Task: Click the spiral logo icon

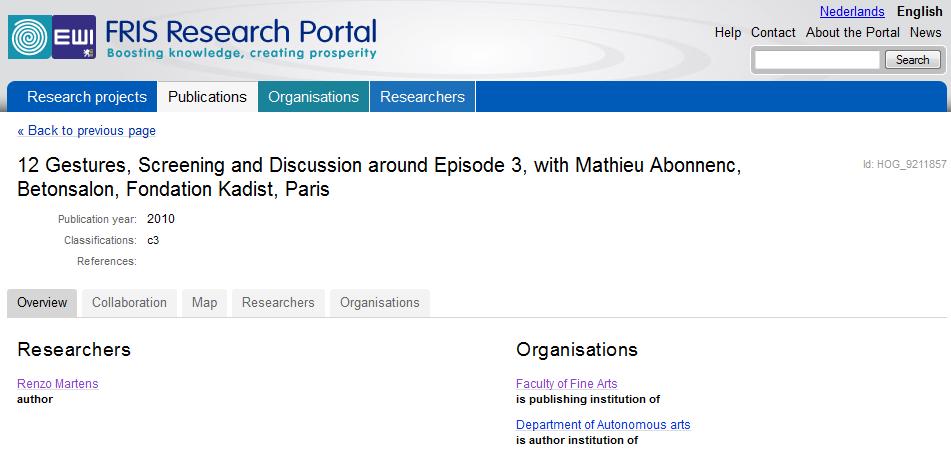Action: pyautogui.click(x=29, y=37)
